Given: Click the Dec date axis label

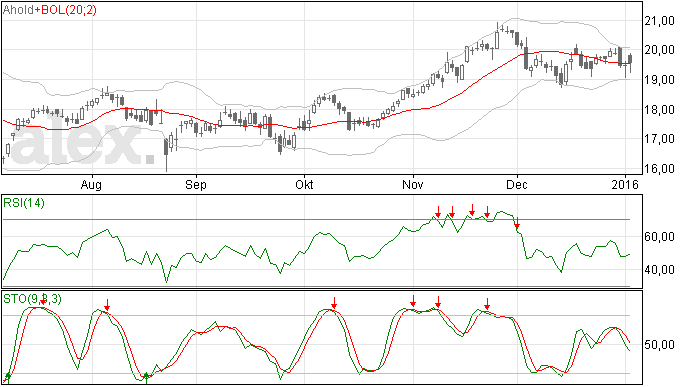Looking at the screenshot, I should pos(517,184).
